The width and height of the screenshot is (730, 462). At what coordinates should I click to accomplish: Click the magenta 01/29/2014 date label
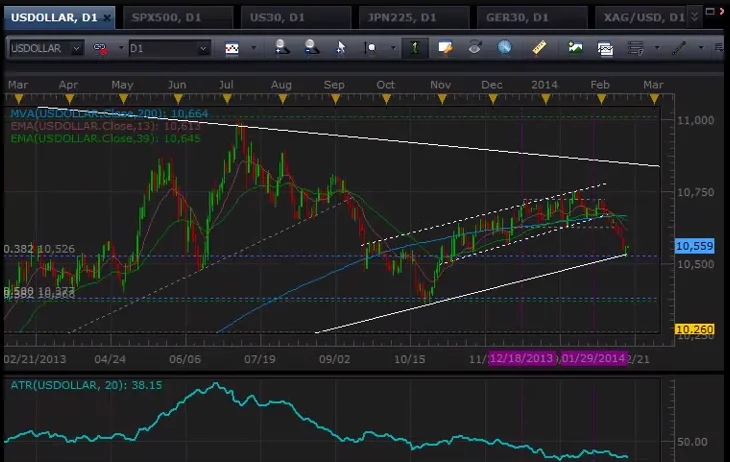(594, 359)
